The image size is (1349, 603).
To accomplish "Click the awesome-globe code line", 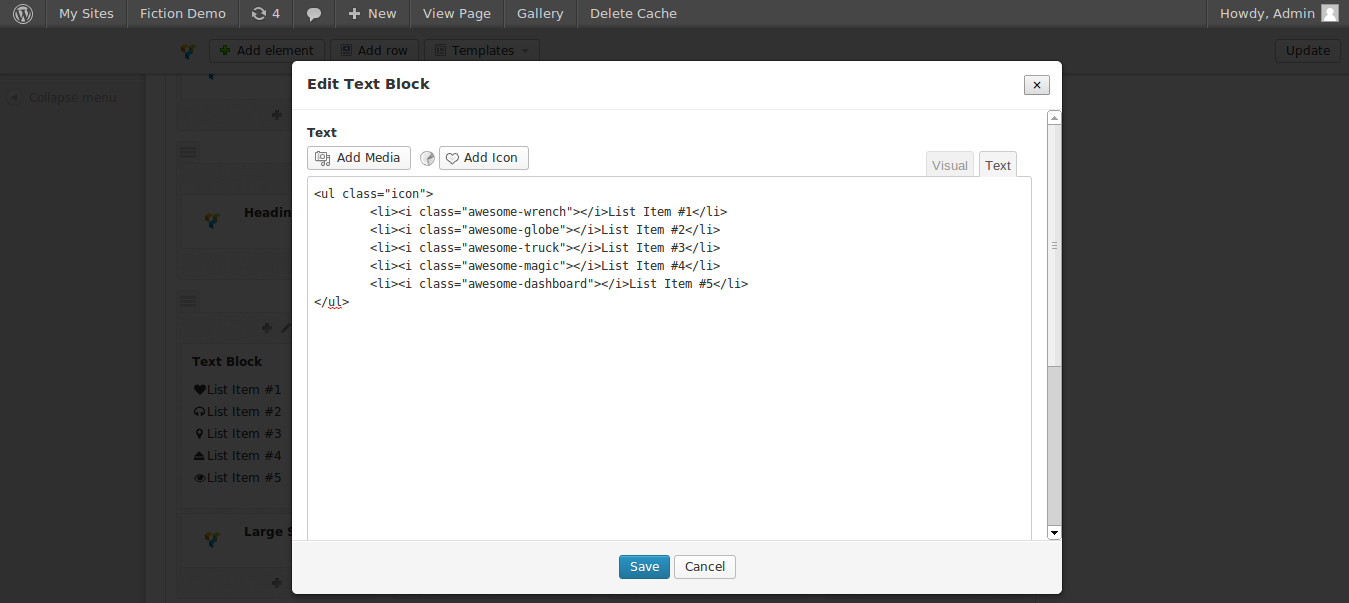I will [x=545, y=230].
